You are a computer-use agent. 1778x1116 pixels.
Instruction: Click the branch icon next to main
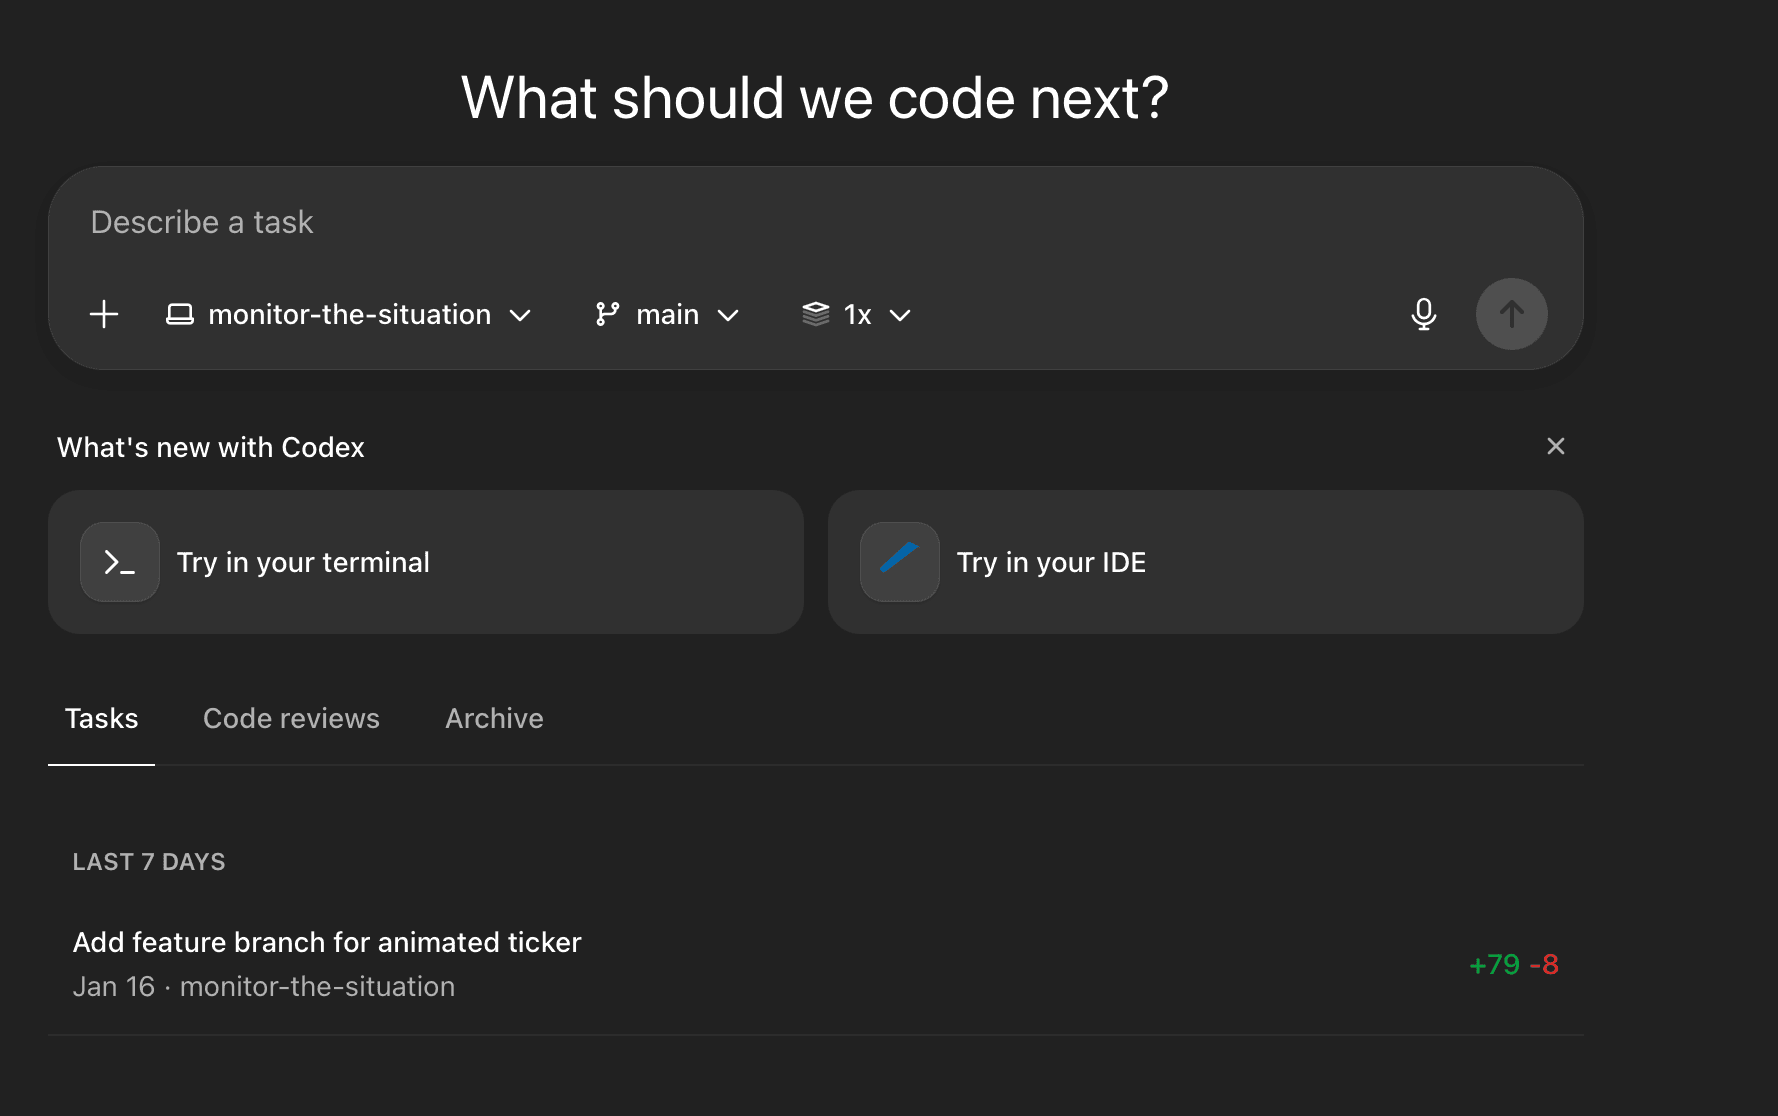[x=607, y=314]
